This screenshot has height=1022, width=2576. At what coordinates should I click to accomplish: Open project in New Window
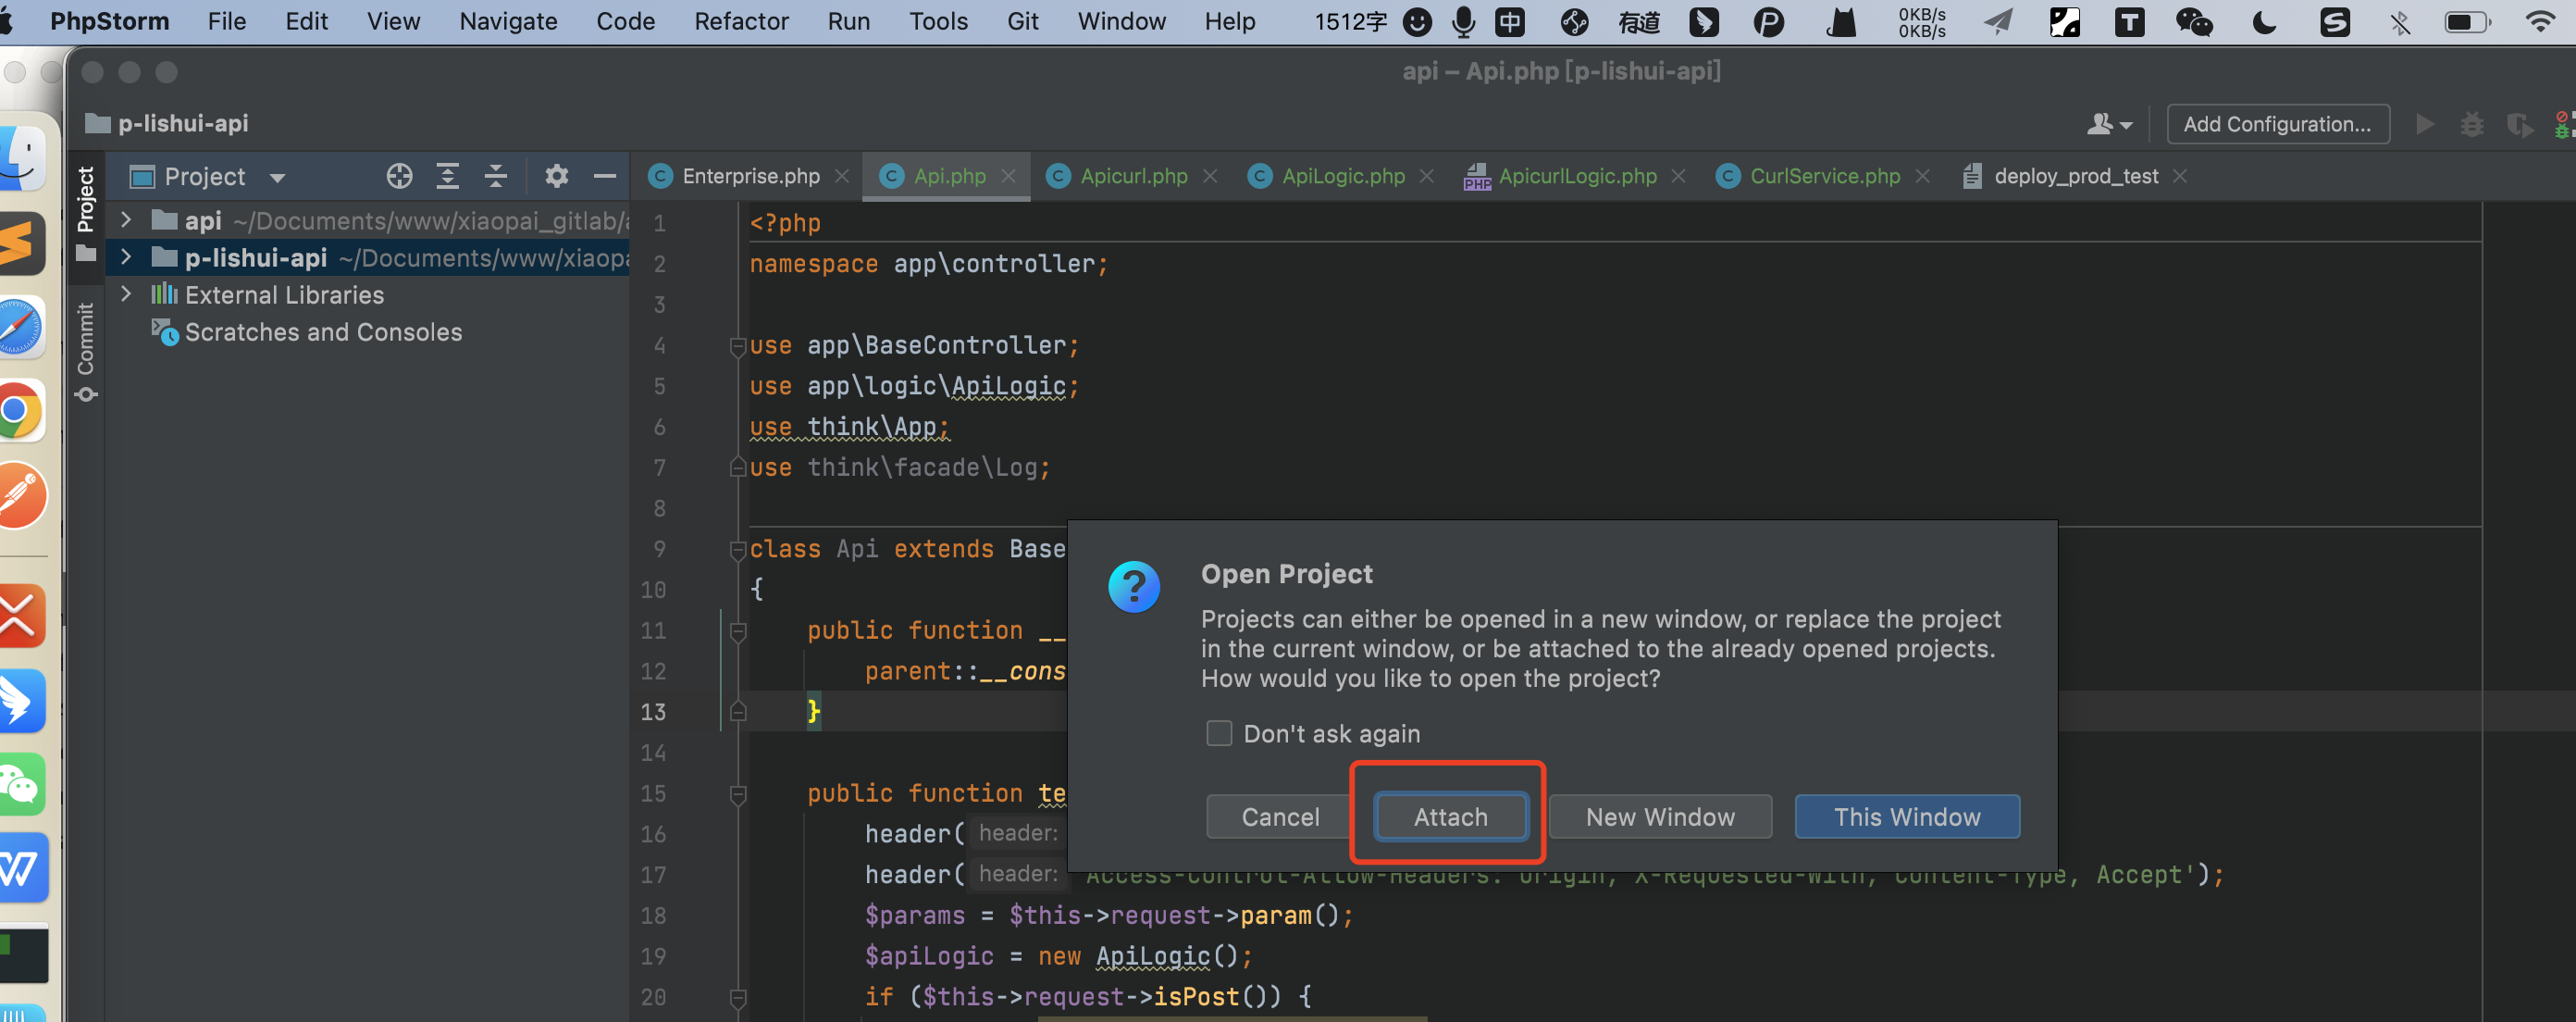point(1660,816)
